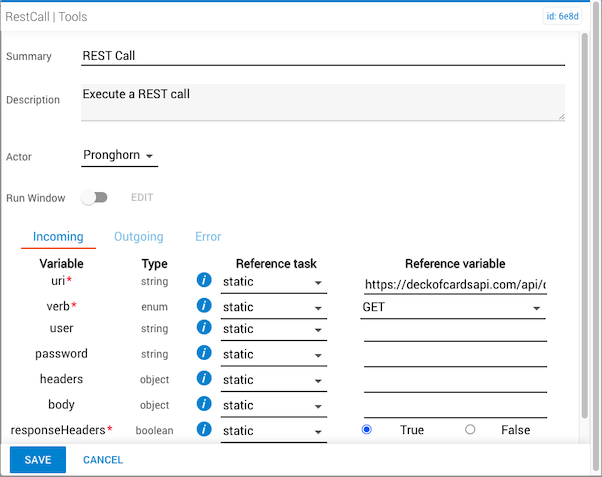The image size is (602, 477).
Task: Click the info icon for headers variable
Action: coord(204,379)
